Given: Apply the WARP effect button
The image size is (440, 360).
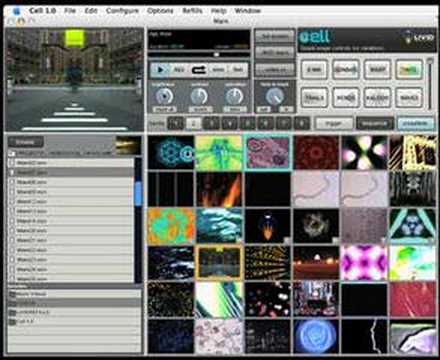Looking at the screenshot, I should tap(377, 70).
